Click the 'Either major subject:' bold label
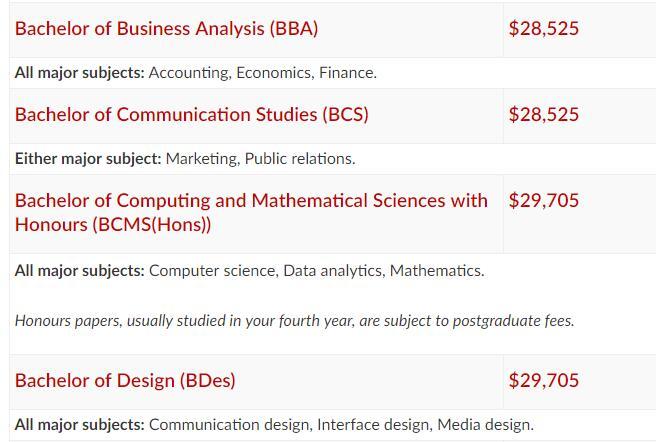The image size is (656, 442). 88,159
